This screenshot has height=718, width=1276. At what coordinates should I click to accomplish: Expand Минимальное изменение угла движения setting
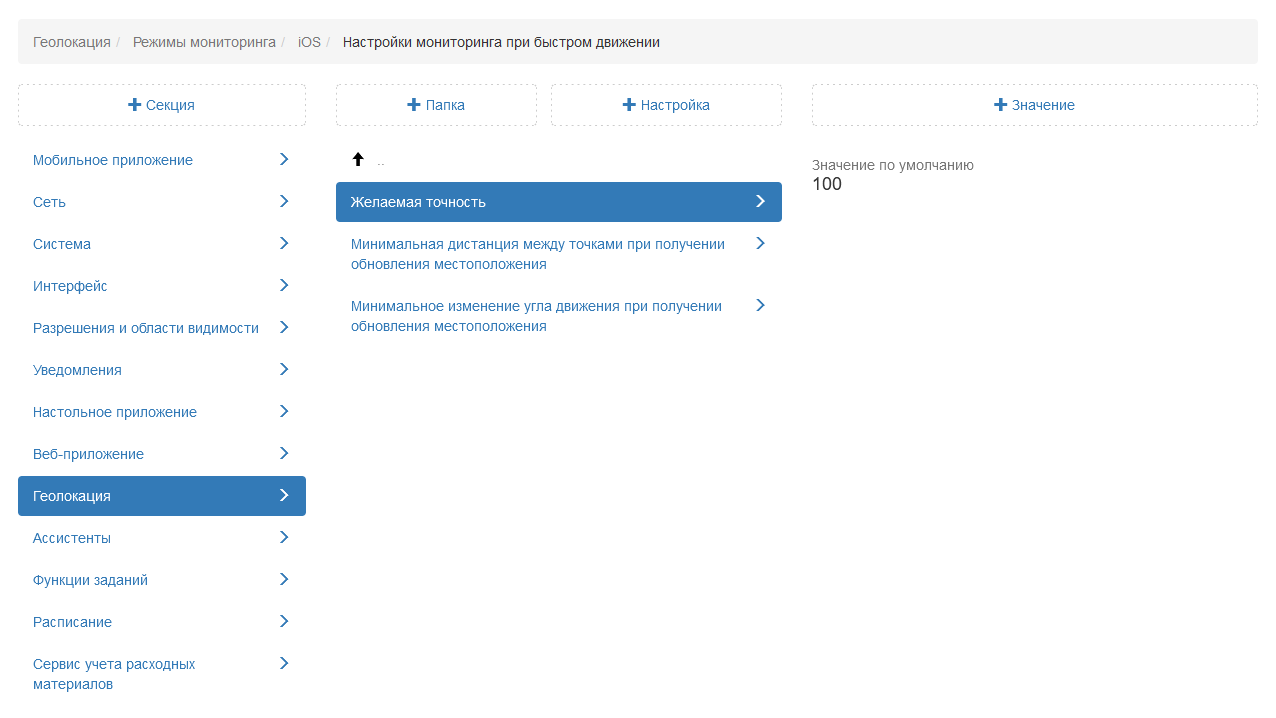click(x=760, y=305)
